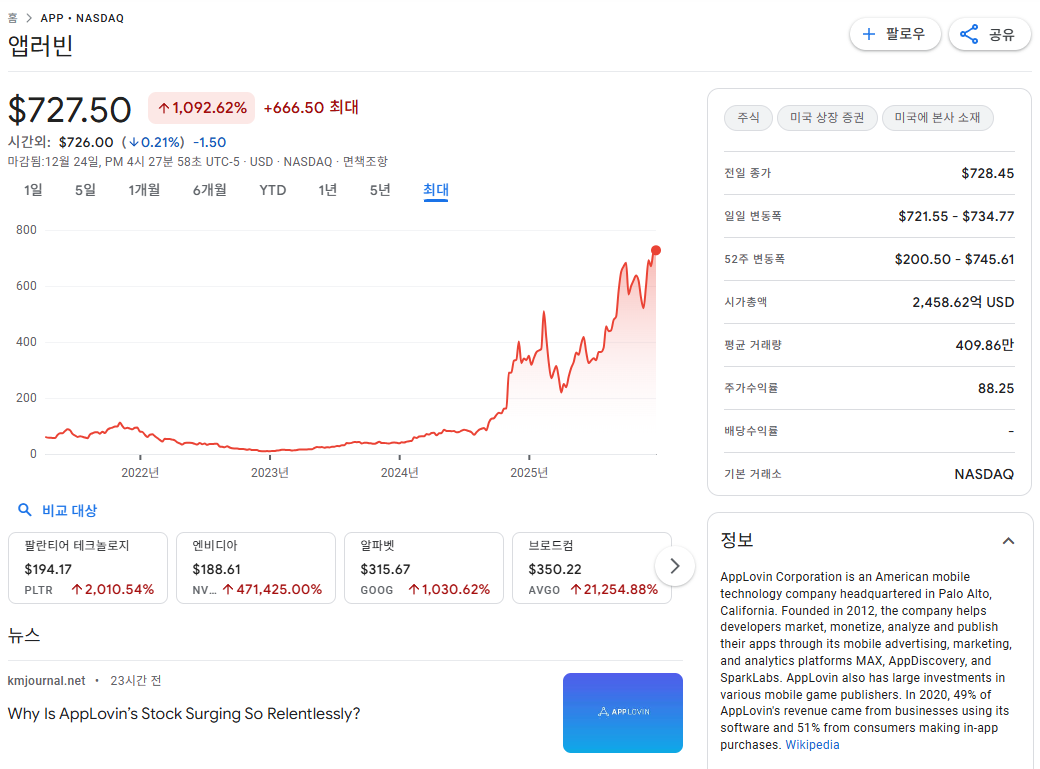Select the 최대 range tab
This screenshot has width=1040, height=769.
[x=436, y=190]
